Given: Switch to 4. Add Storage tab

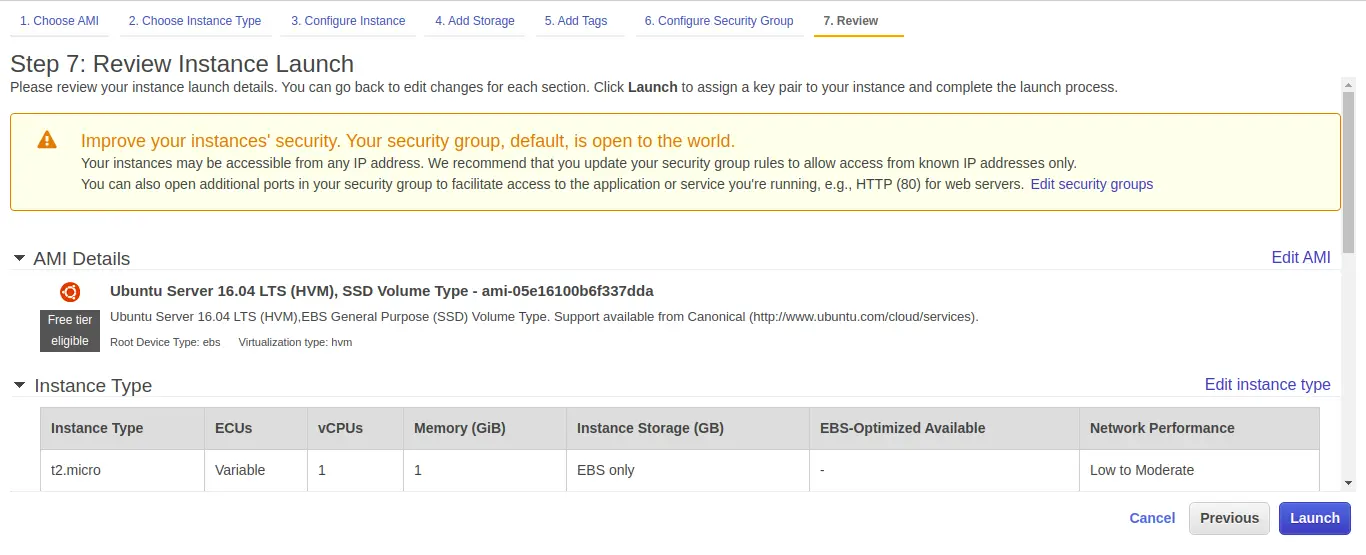Looking at the screenshot, I should (475, 20).
